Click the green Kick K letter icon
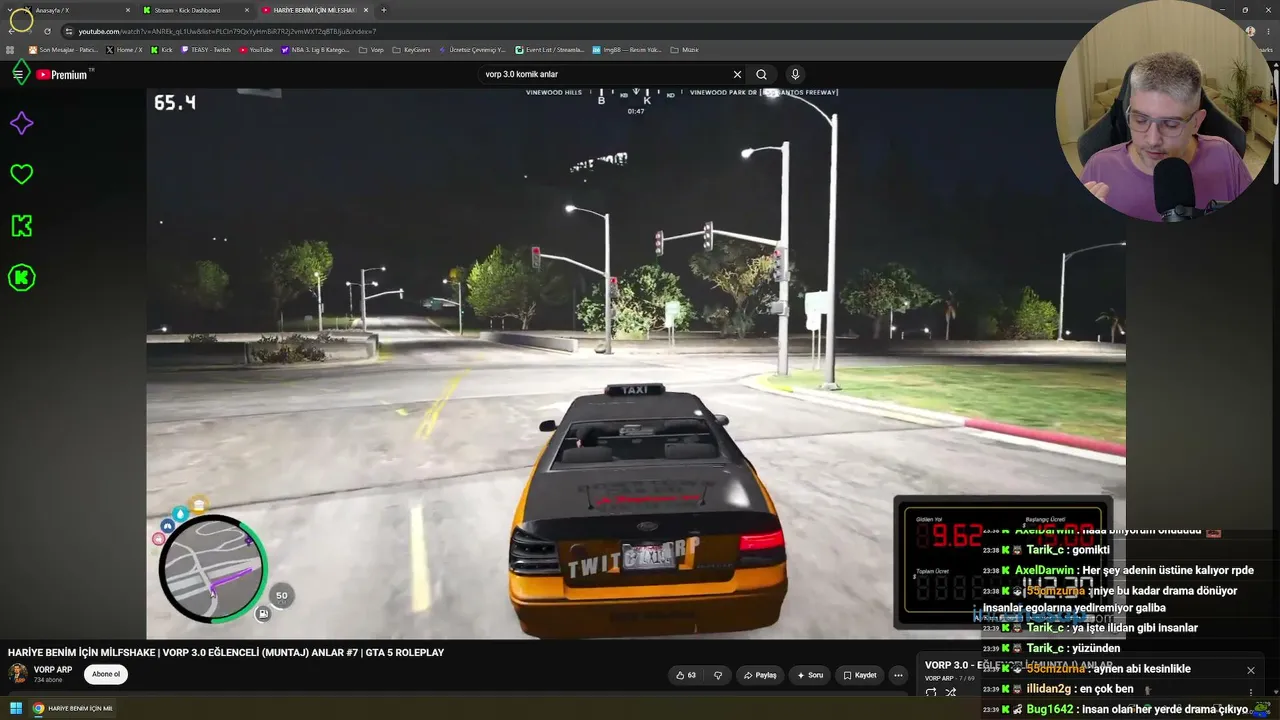Screen dimensions: 1280x720 pos(21,226)
